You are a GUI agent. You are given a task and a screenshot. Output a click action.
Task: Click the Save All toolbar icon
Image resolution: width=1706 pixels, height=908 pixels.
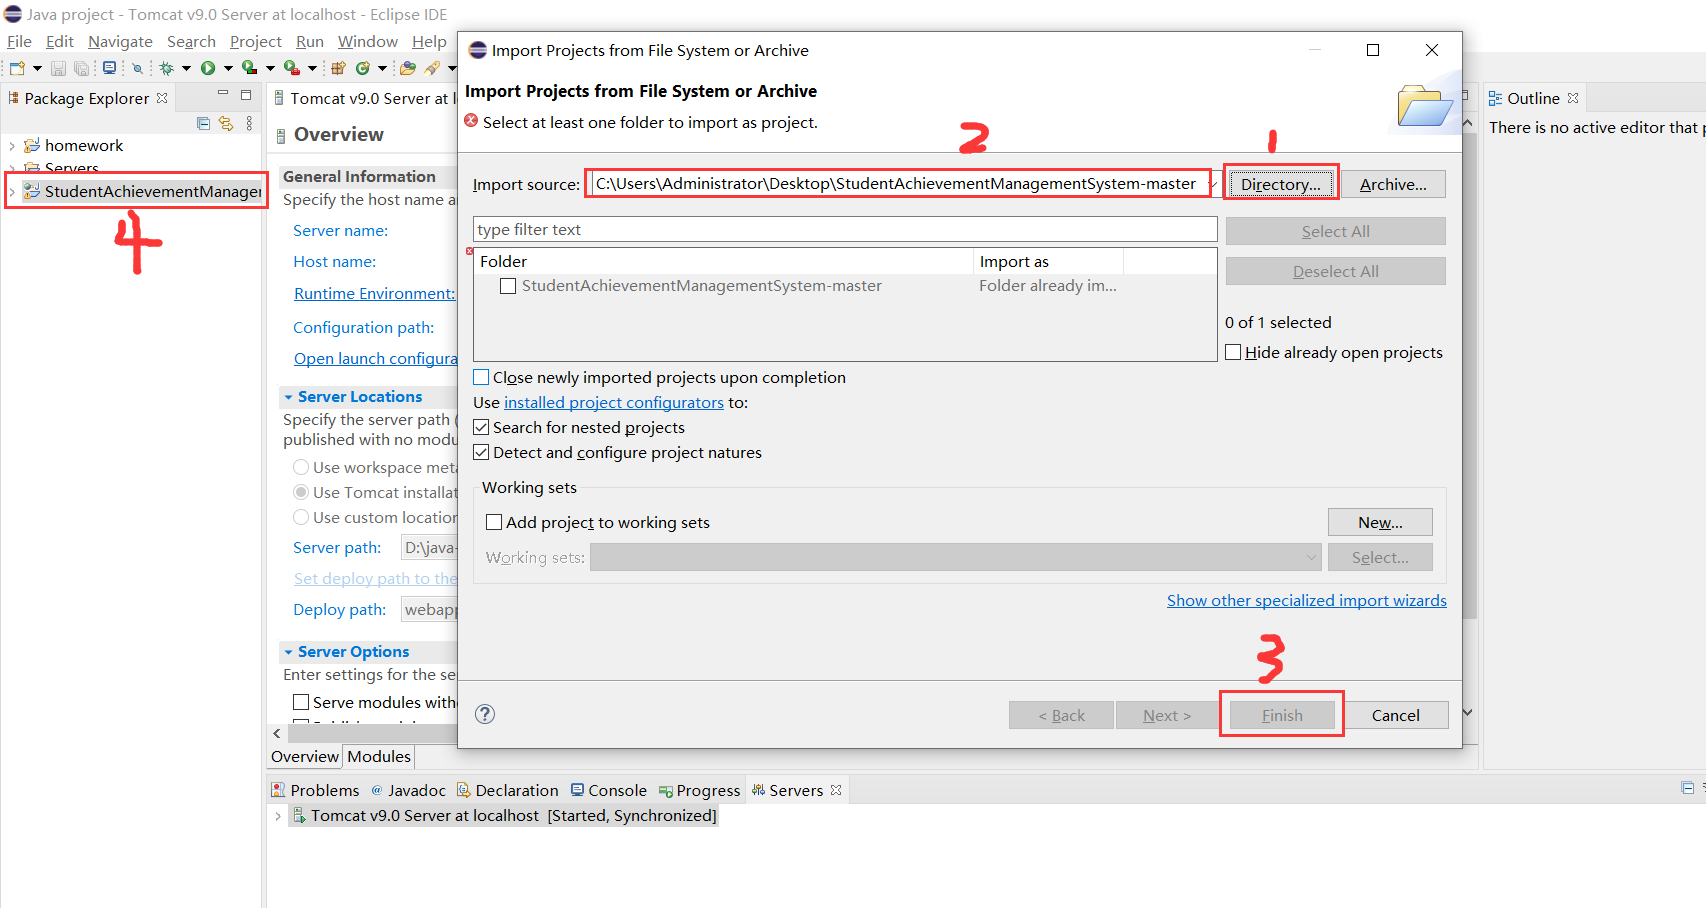[81, 68]
